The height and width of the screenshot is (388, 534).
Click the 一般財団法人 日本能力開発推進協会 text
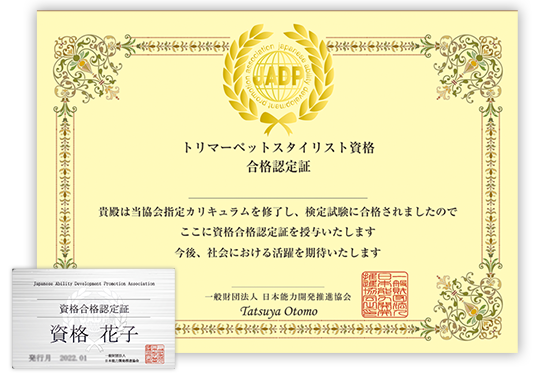tap(278, 297)
